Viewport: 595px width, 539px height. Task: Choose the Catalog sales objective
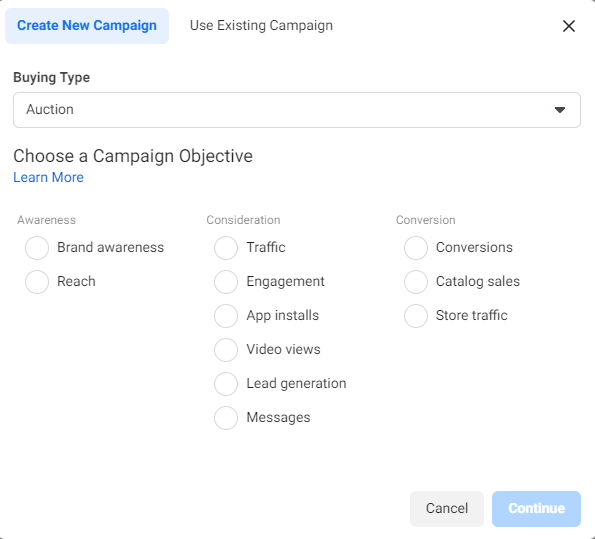(x=416, y=282)
